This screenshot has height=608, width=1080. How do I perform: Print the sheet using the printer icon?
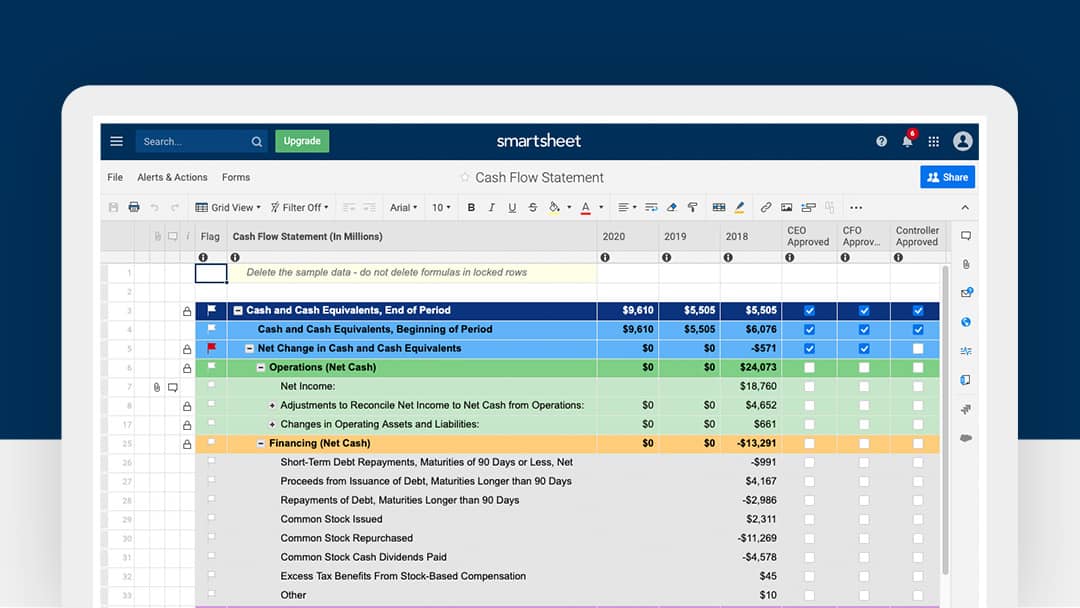point(133,207)
